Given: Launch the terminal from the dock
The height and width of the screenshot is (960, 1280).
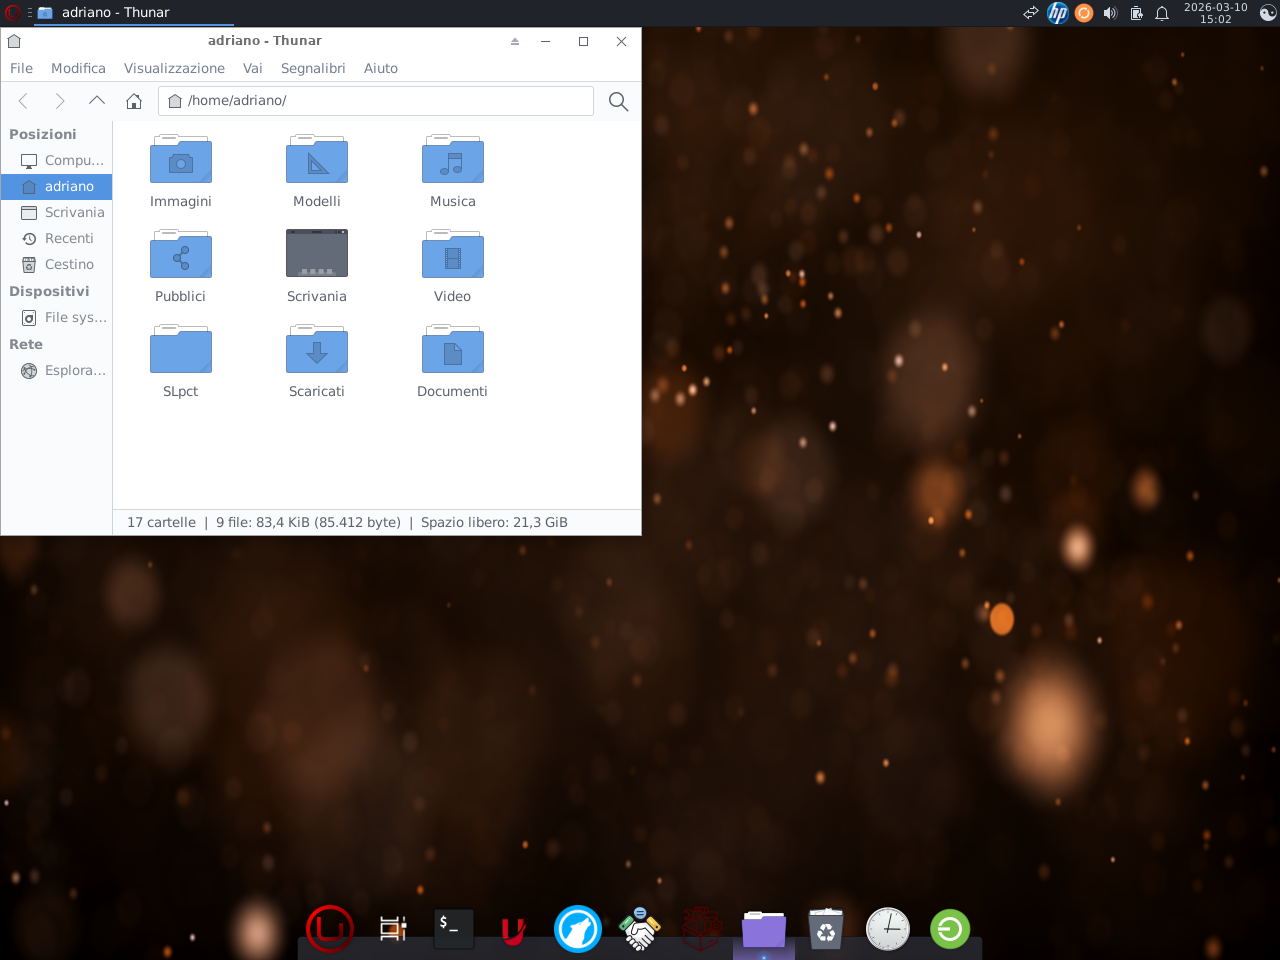Looking at the screenshot, I should point(453,929).
